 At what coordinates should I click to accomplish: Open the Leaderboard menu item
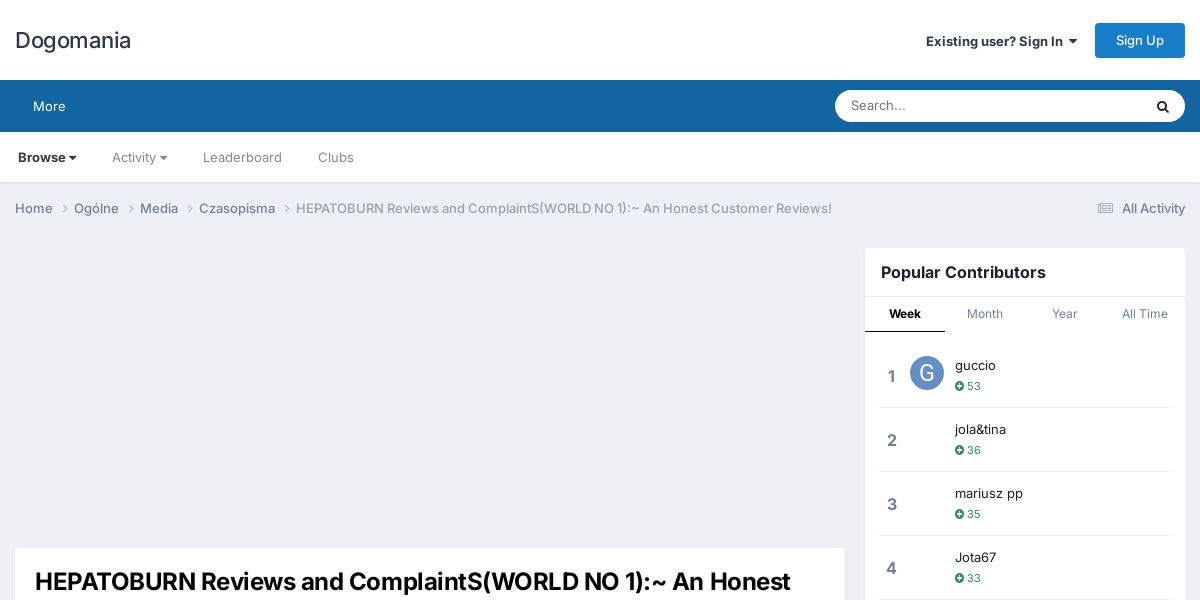click(x=242, y=157)
